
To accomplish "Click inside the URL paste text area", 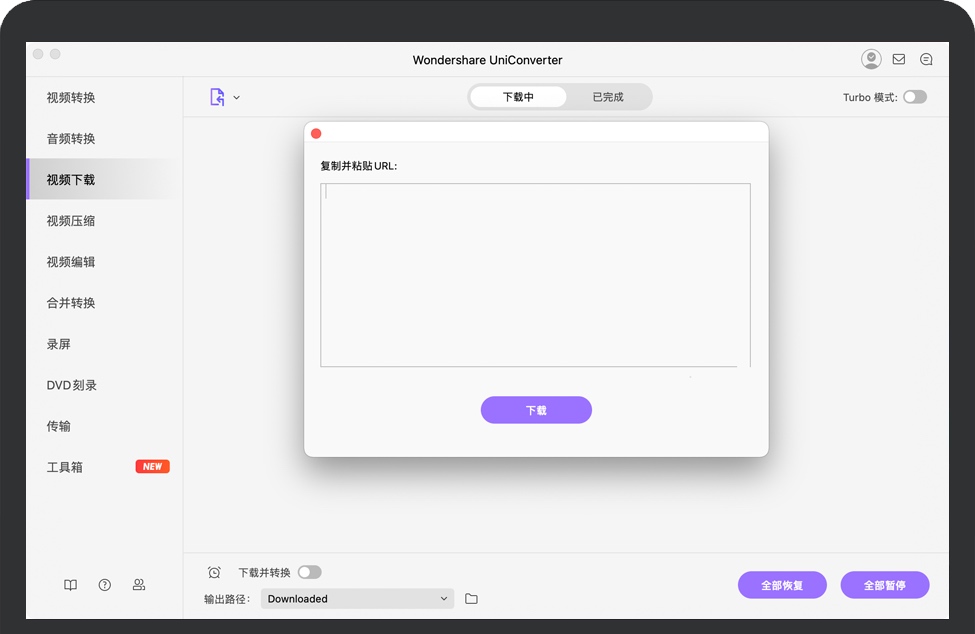I will [535, 275].
